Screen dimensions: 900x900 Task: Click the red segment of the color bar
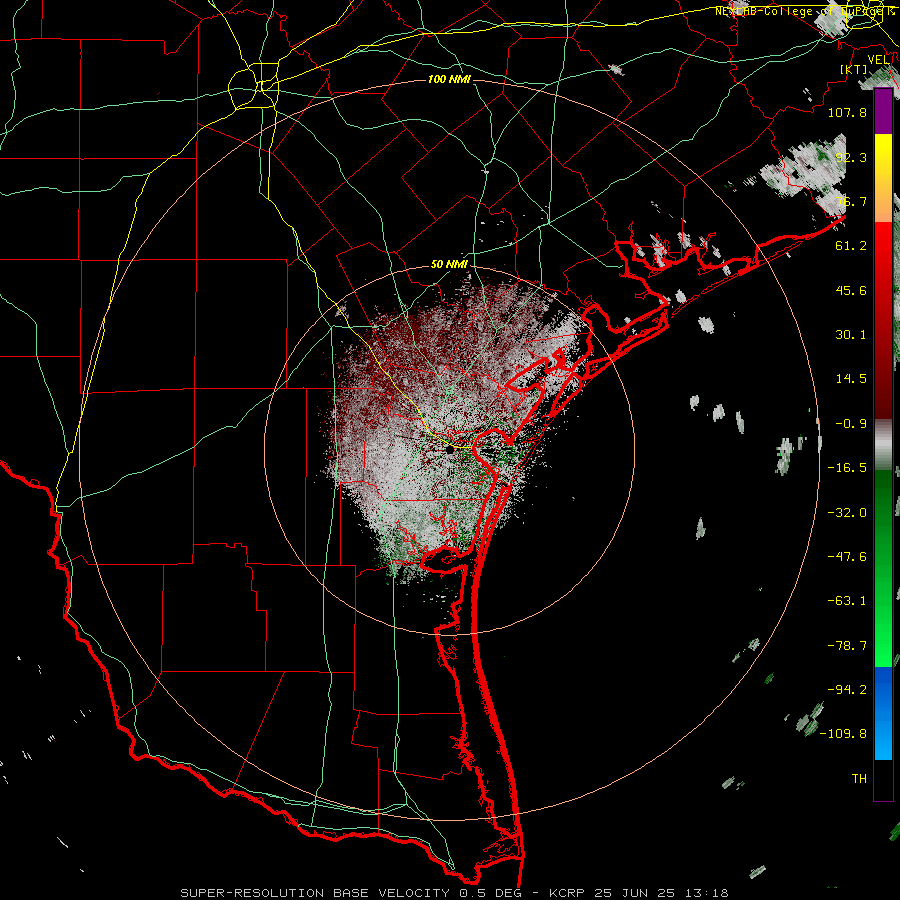click(x=883, y=320)
